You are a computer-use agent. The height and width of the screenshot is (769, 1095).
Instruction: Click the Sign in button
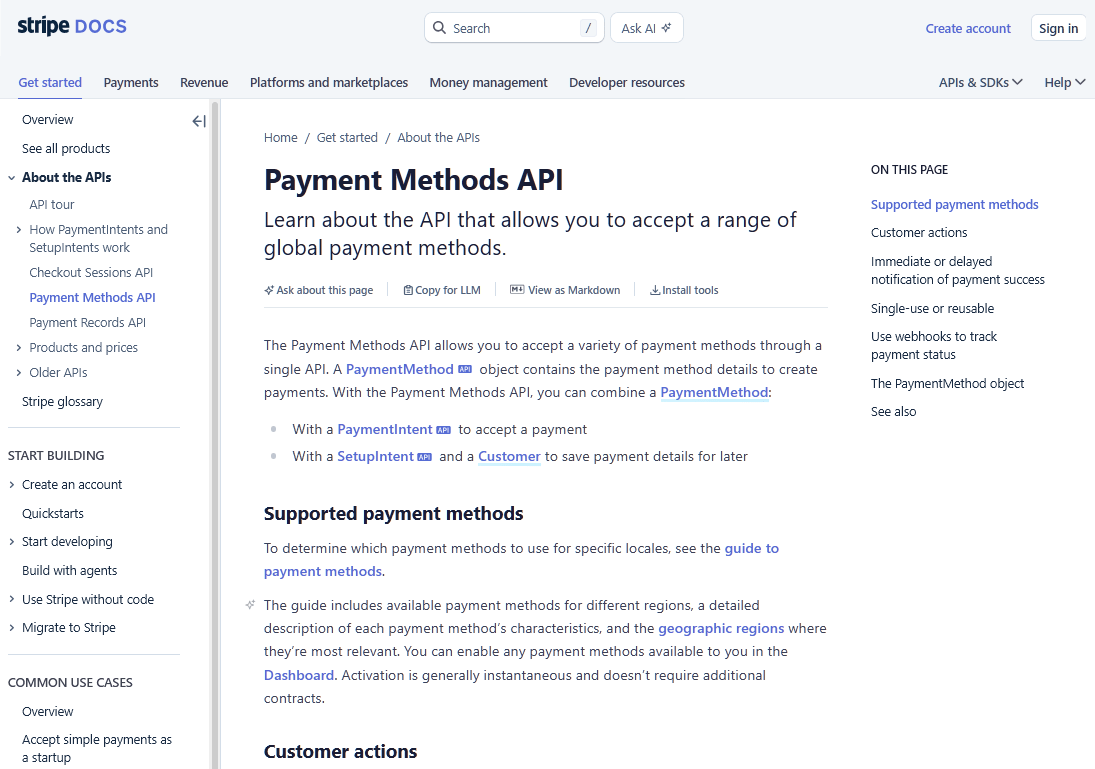1058,29
